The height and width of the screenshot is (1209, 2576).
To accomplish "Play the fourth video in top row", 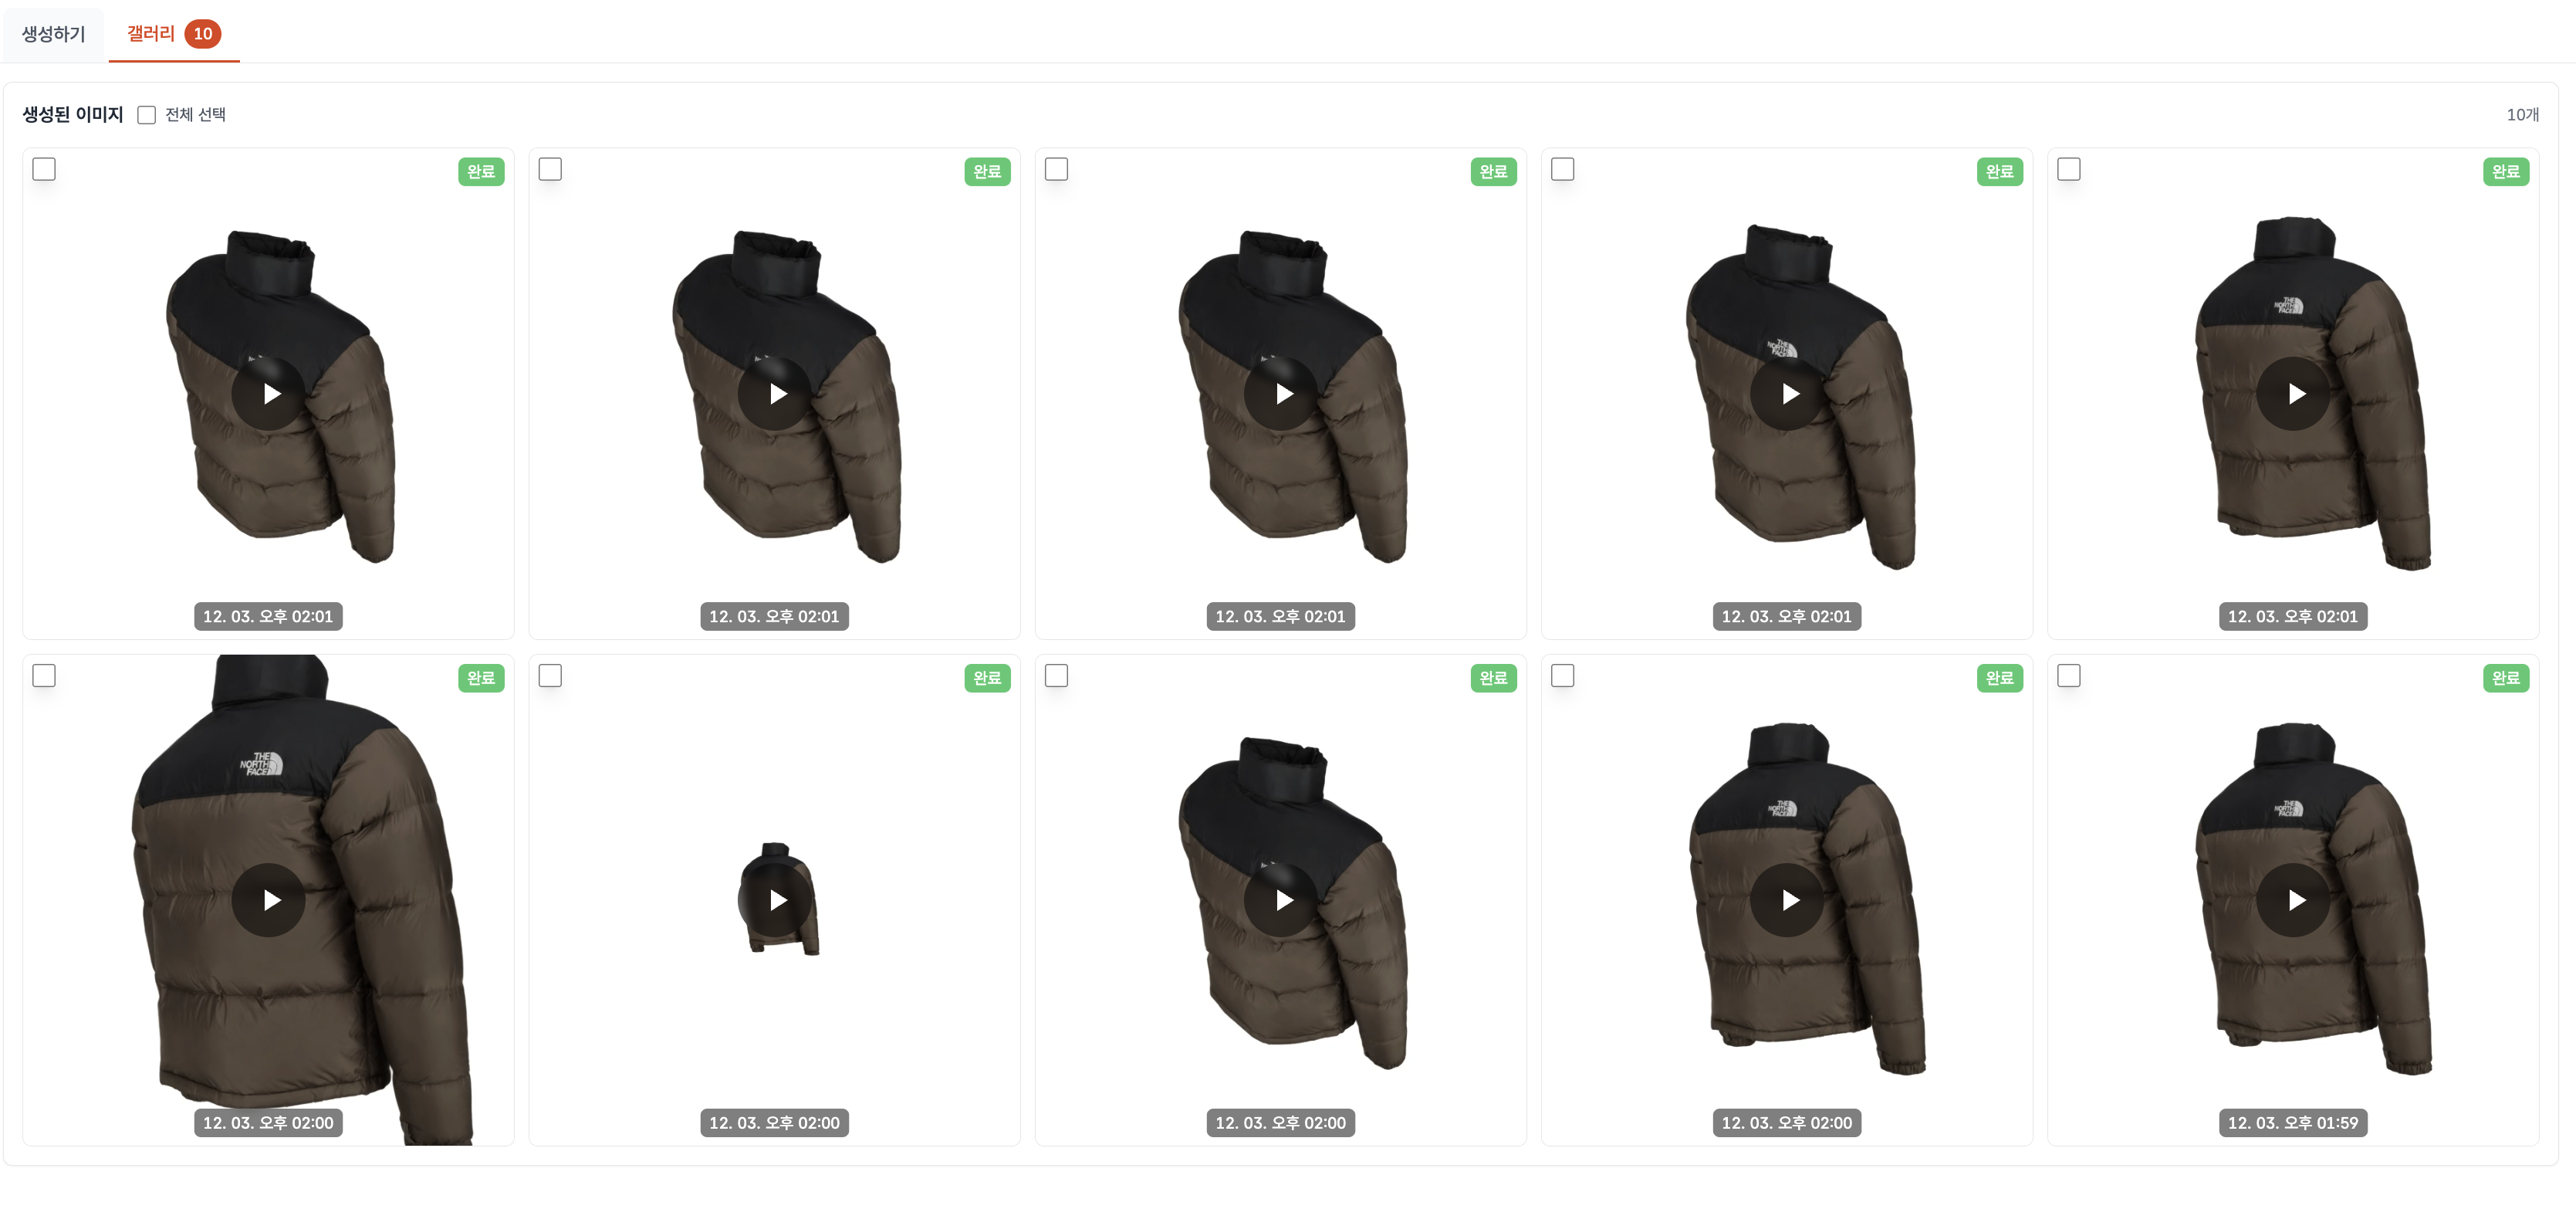I will point(1787,394).
